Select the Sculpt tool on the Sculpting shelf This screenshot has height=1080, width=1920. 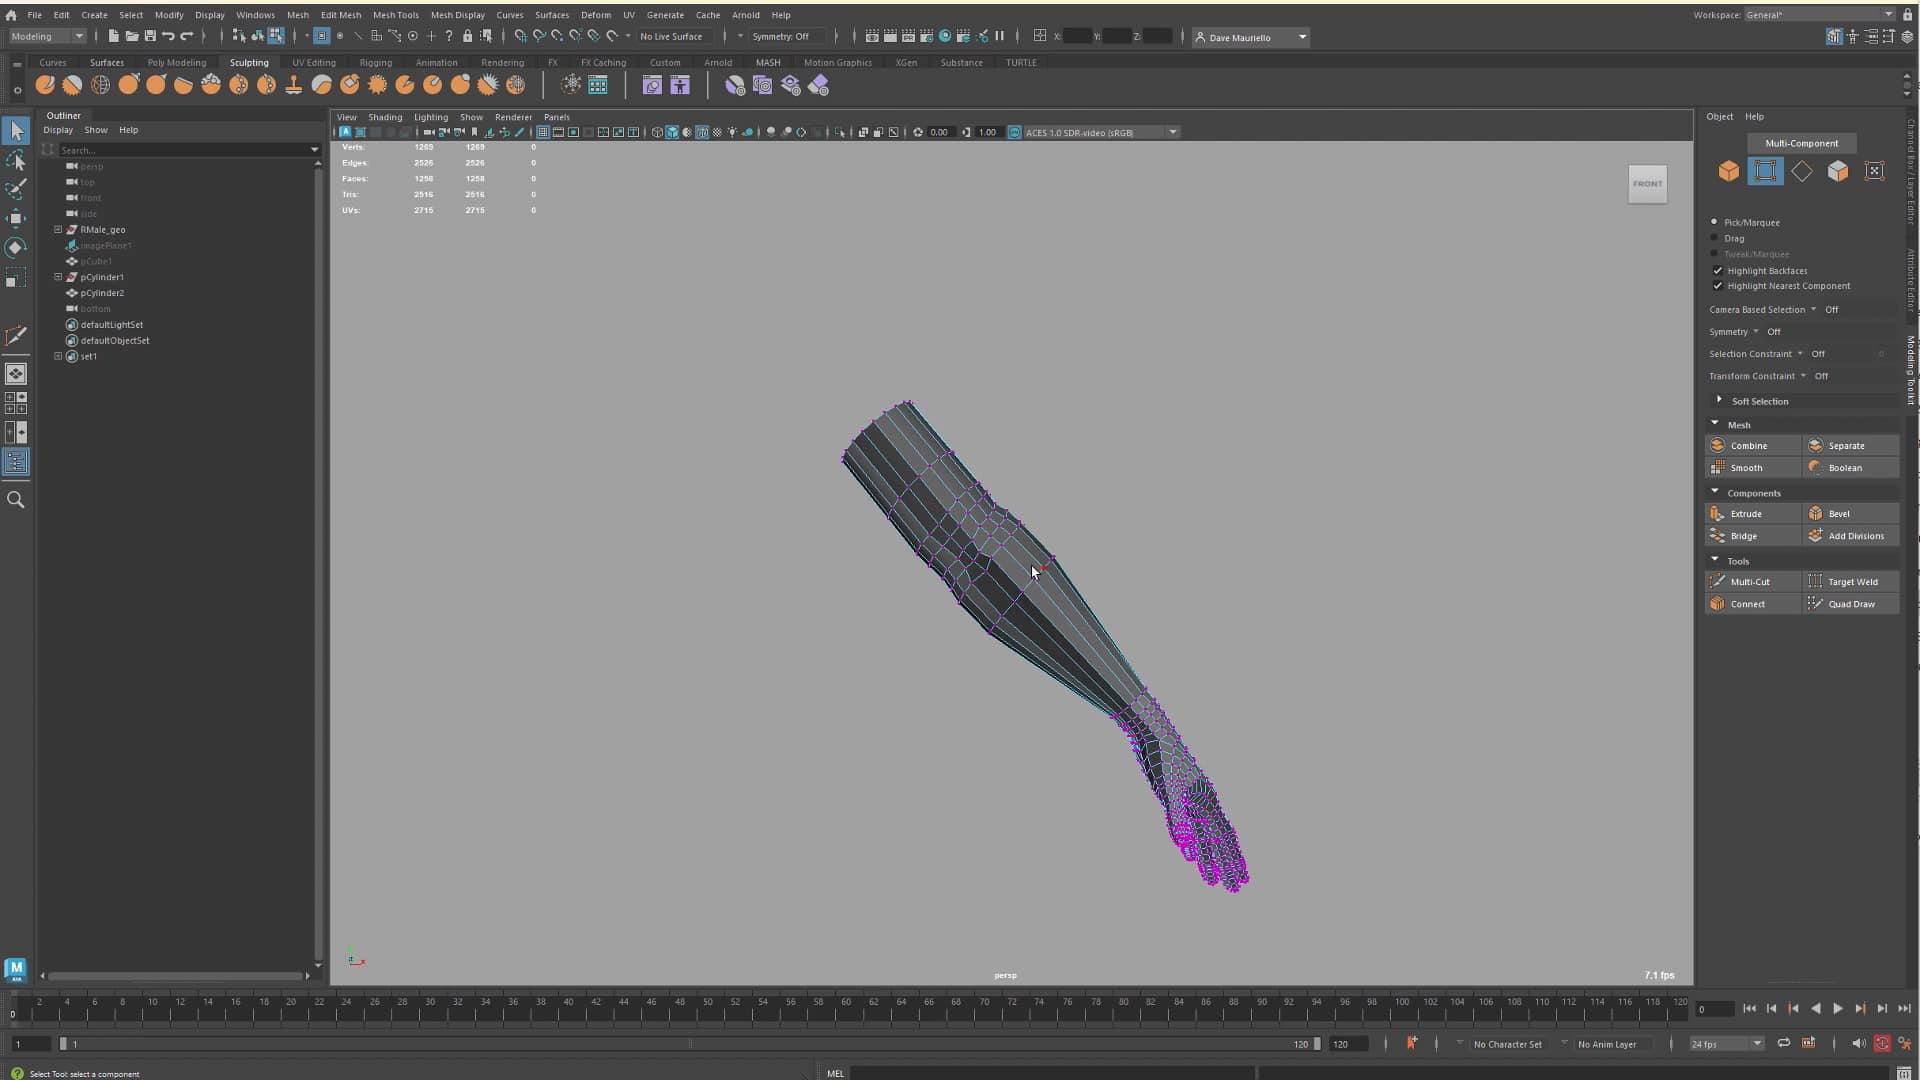[45, 86]
